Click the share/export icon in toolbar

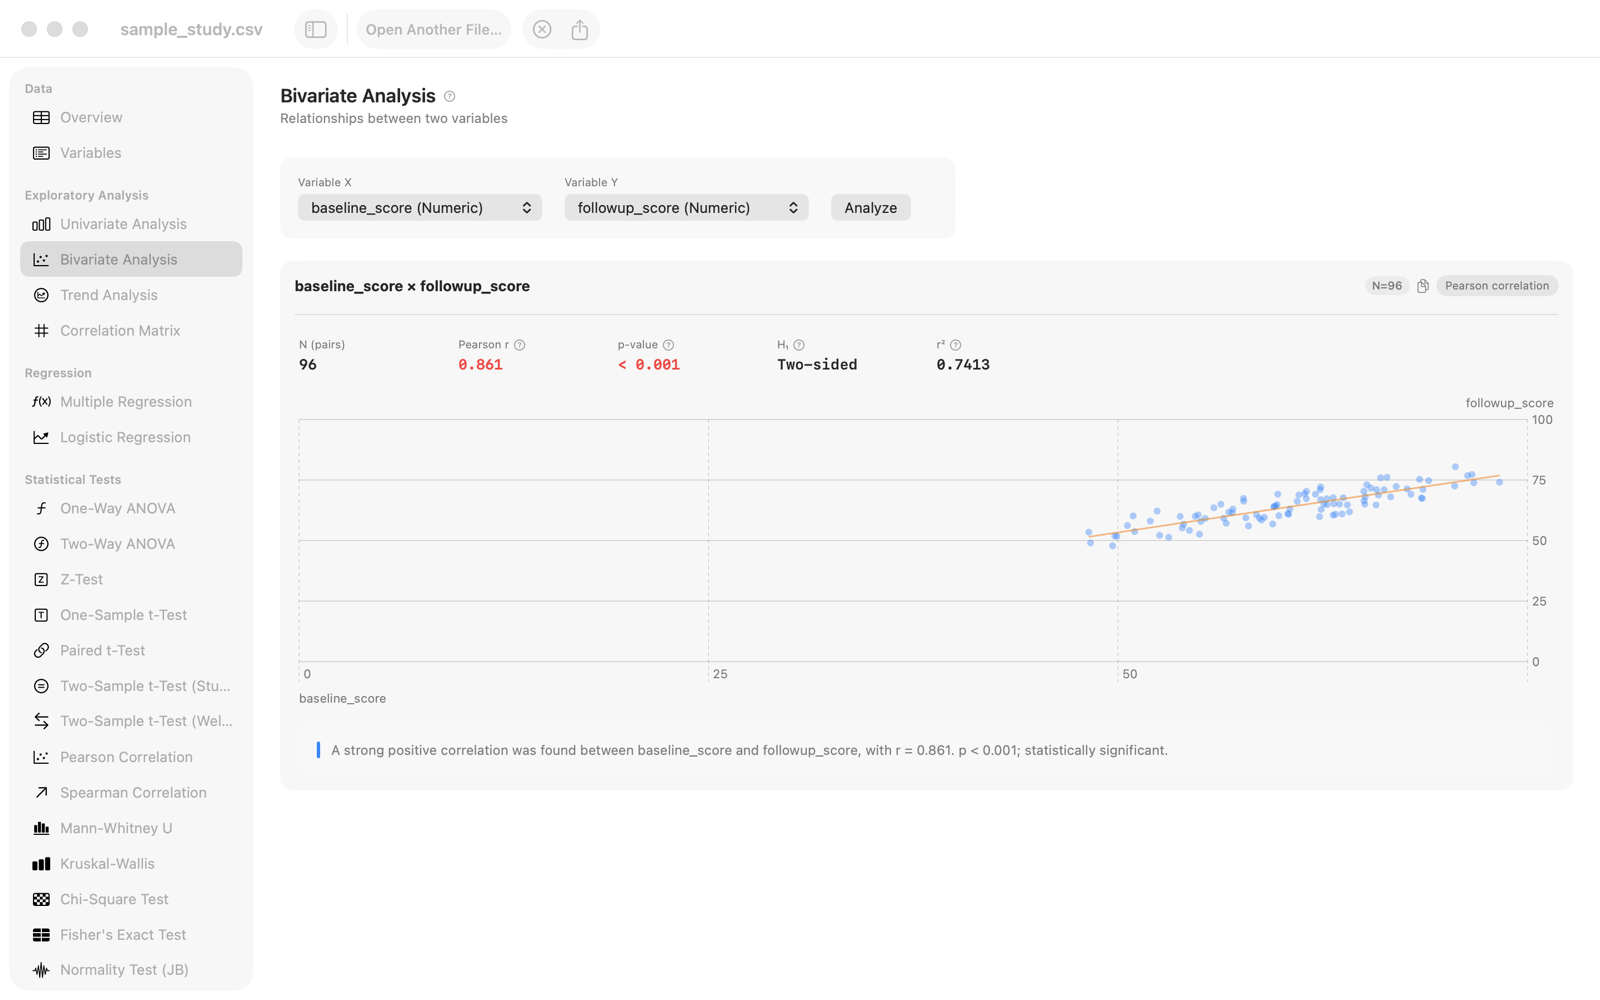click(580, 29)
